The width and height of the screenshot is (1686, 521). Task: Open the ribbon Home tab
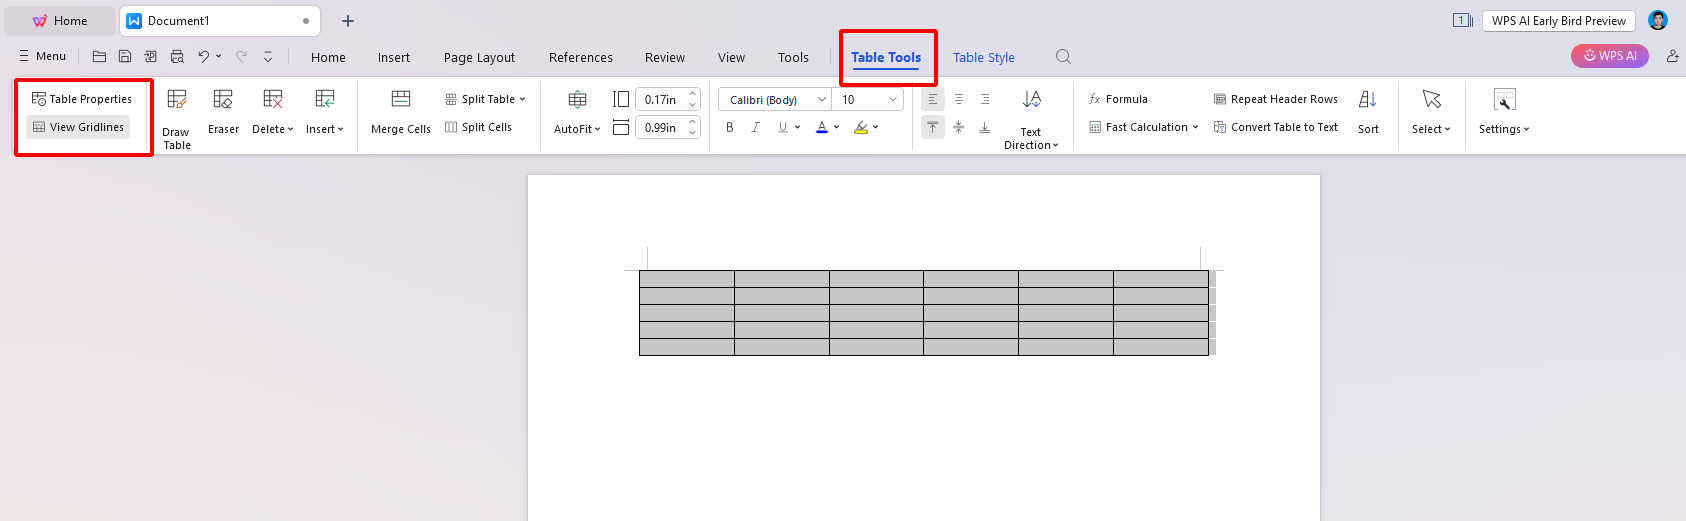pos(328,57)
